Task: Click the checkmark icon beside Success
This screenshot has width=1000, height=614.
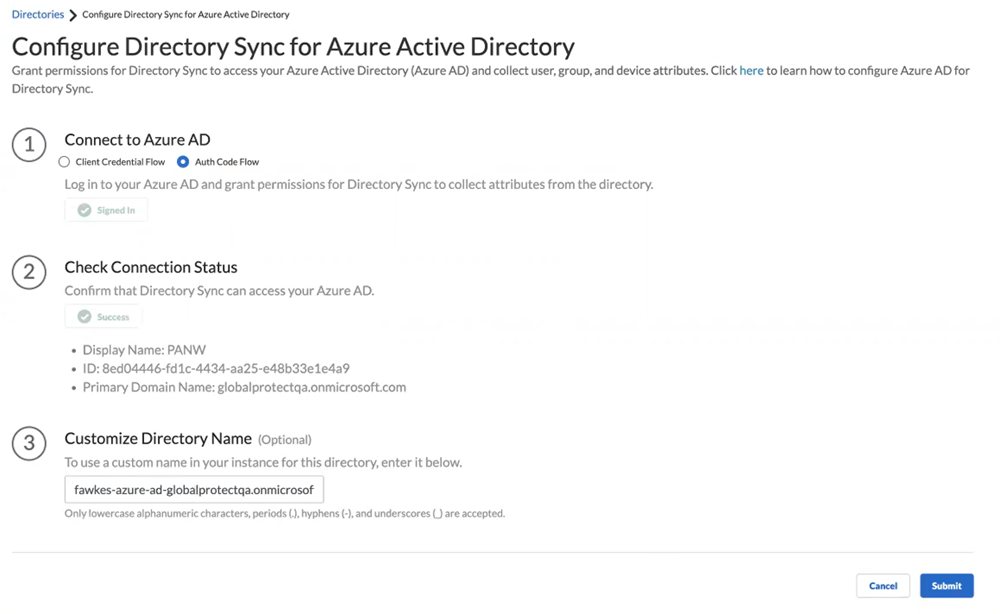Action: 85,317
